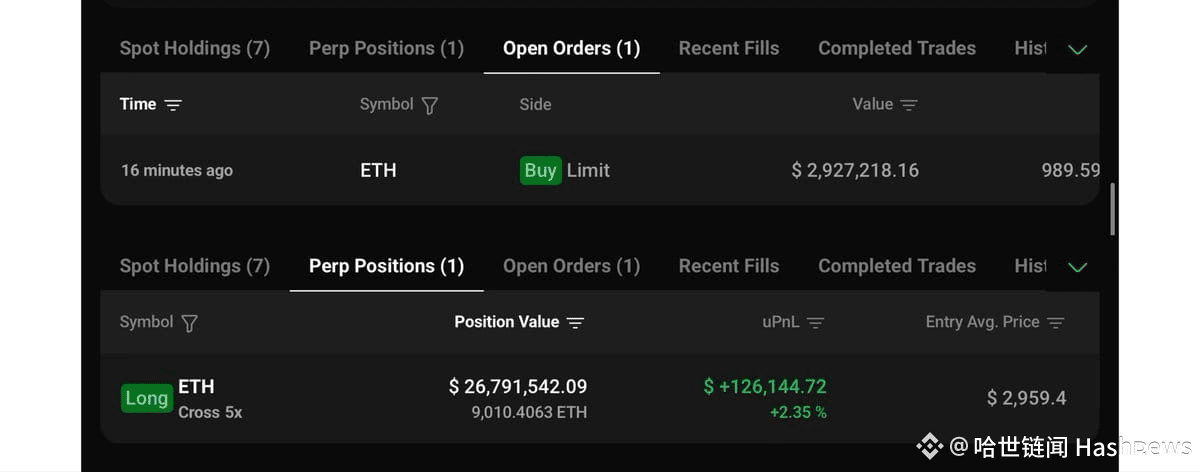Click the sort icon beside uPnL

(x=816, y=323)
